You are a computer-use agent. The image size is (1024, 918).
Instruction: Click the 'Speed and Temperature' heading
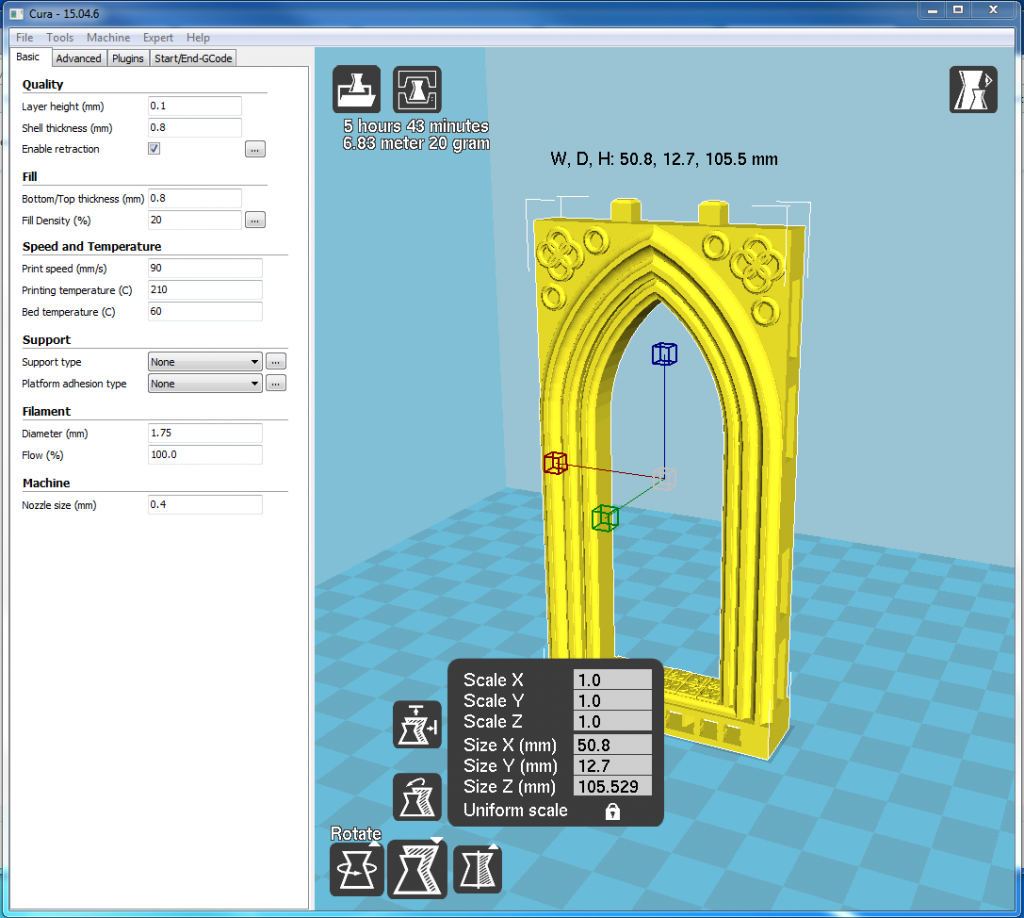[x=91, y=246]
